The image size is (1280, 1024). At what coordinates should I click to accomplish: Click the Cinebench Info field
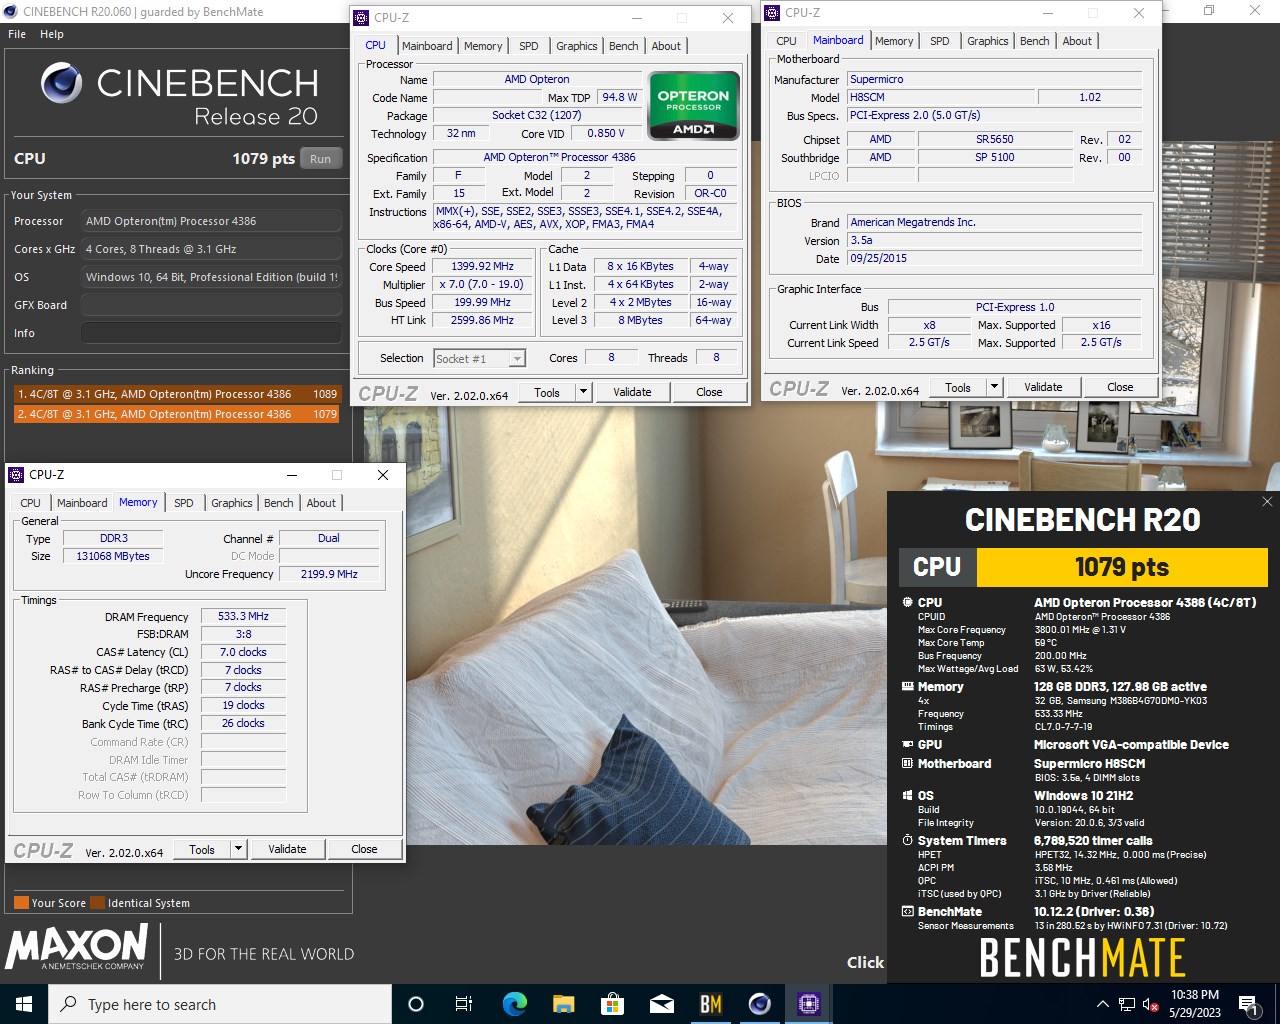pos(211,333)
